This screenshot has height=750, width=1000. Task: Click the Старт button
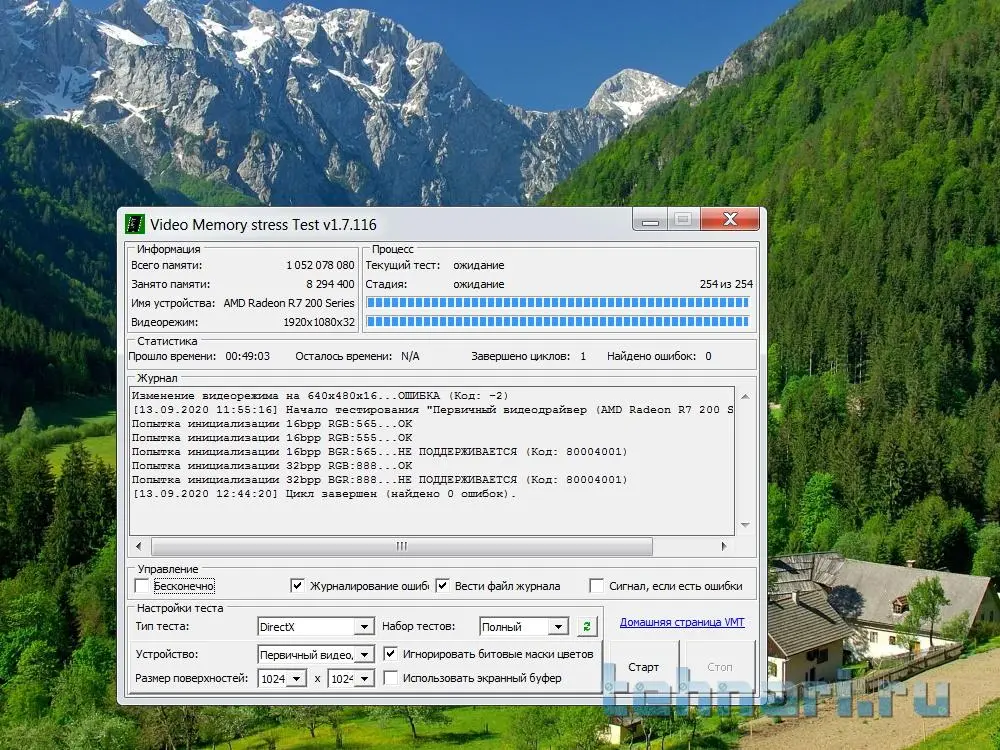643,667
